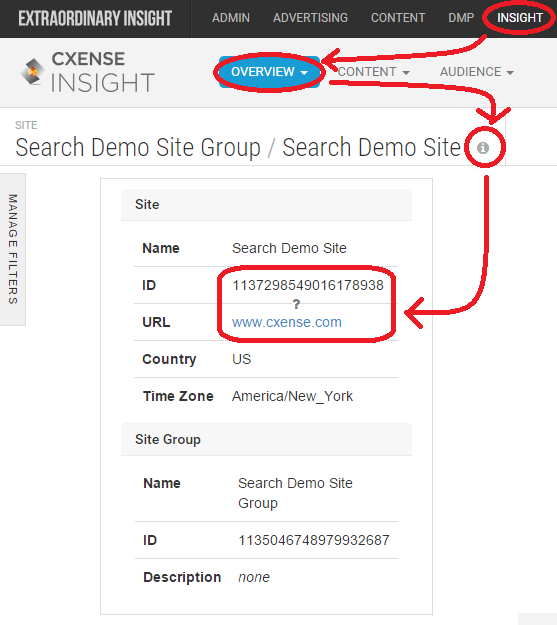Click the Country label
The image size is (557, 625).
tap(169, 359)
